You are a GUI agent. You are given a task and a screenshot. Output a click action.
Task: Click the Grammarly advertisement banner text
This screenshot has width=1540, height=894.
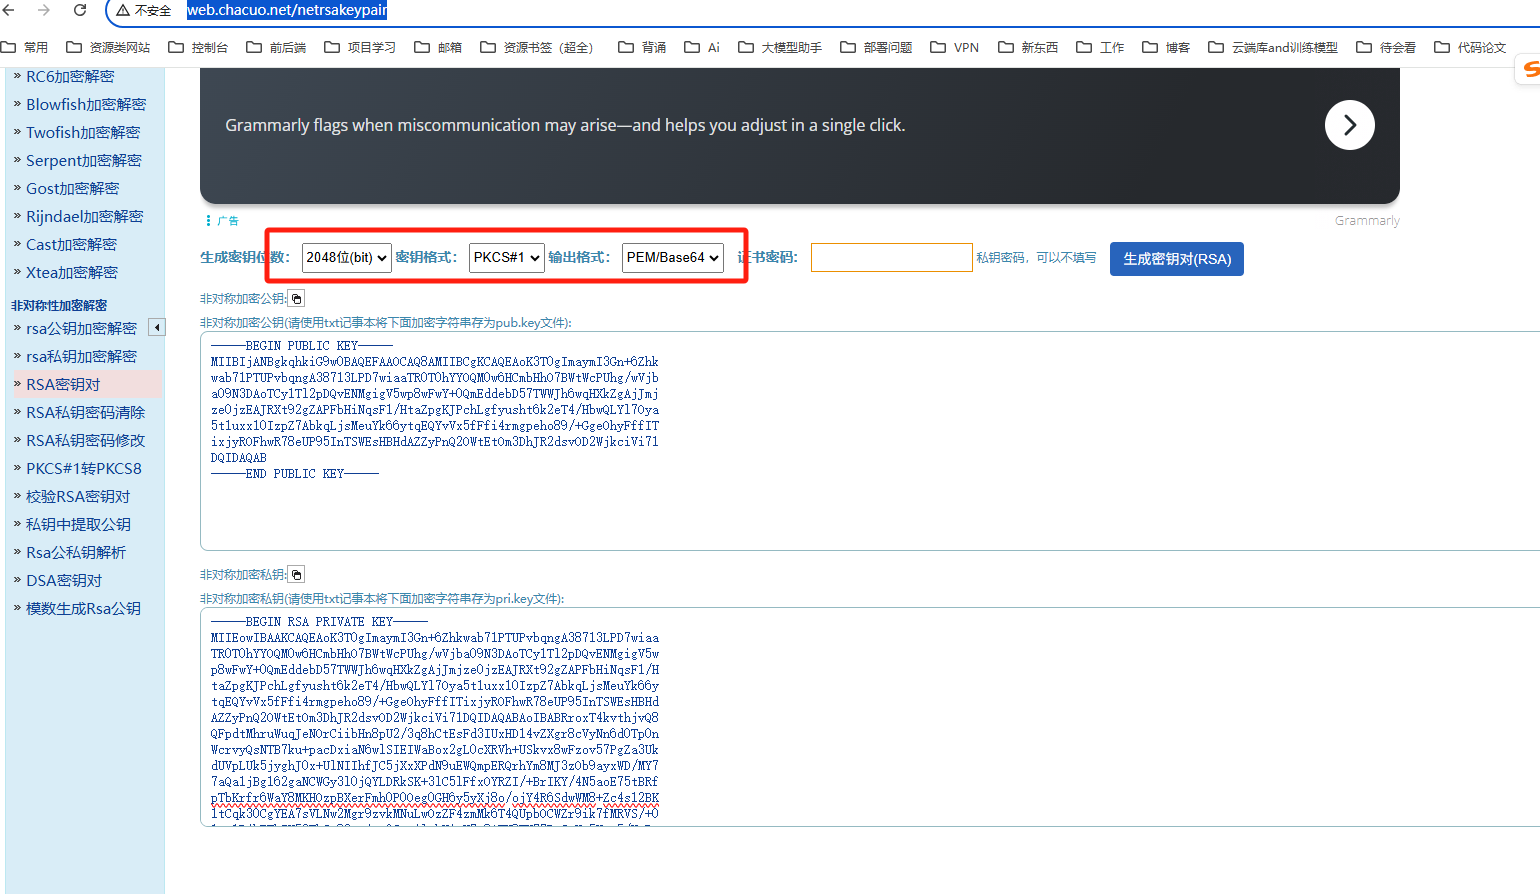click(565, 125)
